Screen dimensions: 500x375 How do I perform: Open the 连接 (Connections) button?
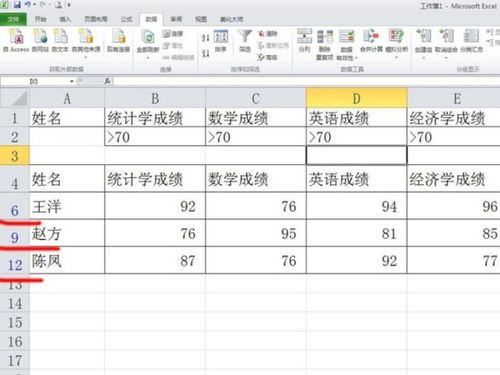[x=173, y=34]
